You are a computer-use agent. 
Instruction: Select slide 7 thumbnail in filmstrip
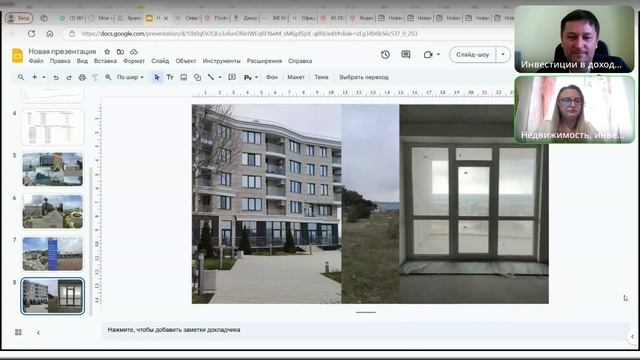53,254
